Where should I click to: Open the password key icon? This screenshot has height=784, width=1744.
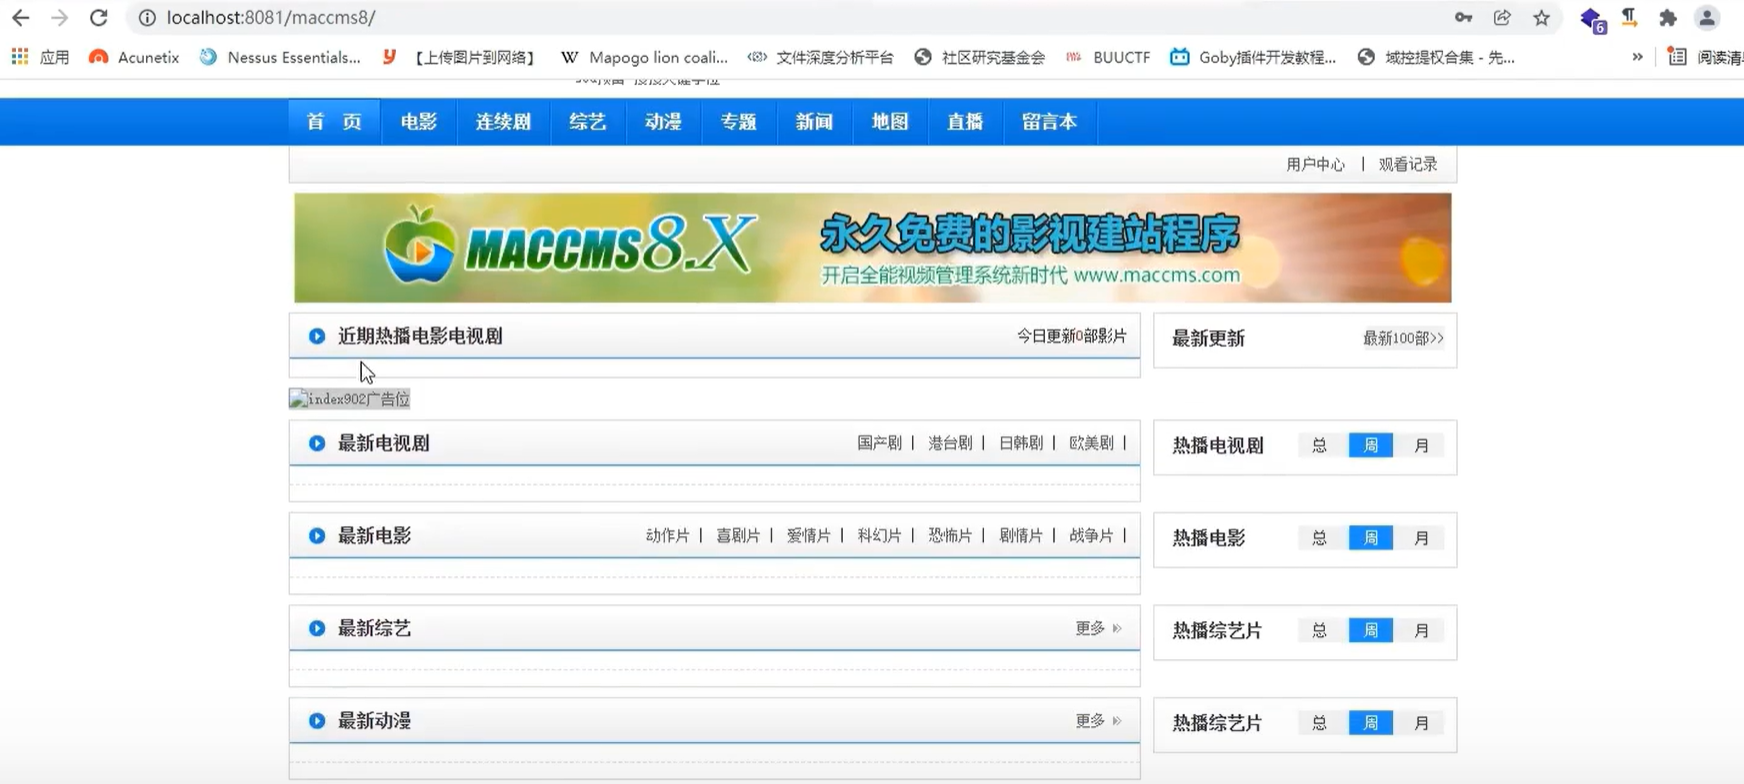(1463, 18)
